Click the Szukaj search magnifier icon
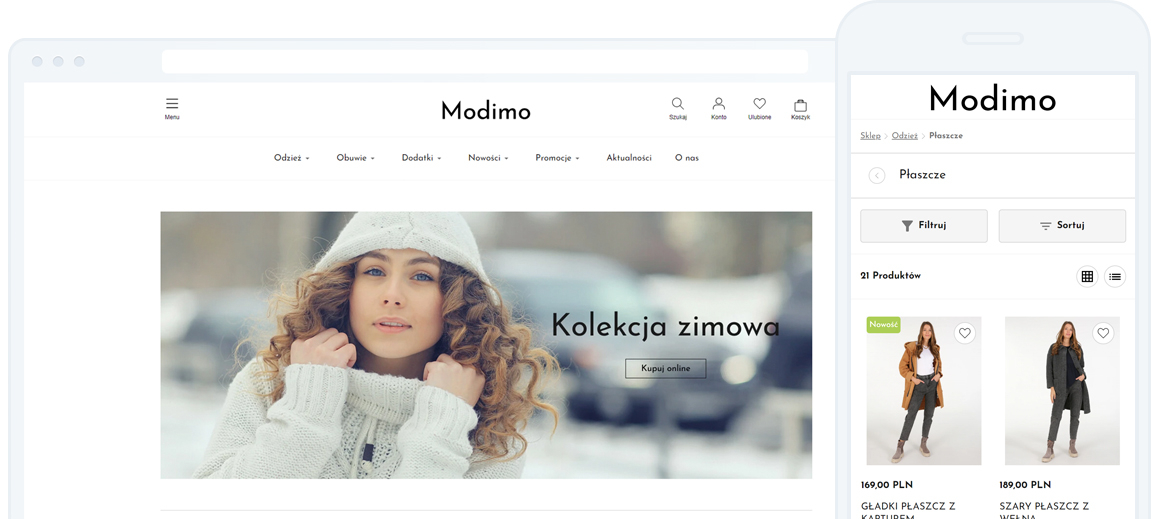 pyautogui.click(x=678, y=104)
